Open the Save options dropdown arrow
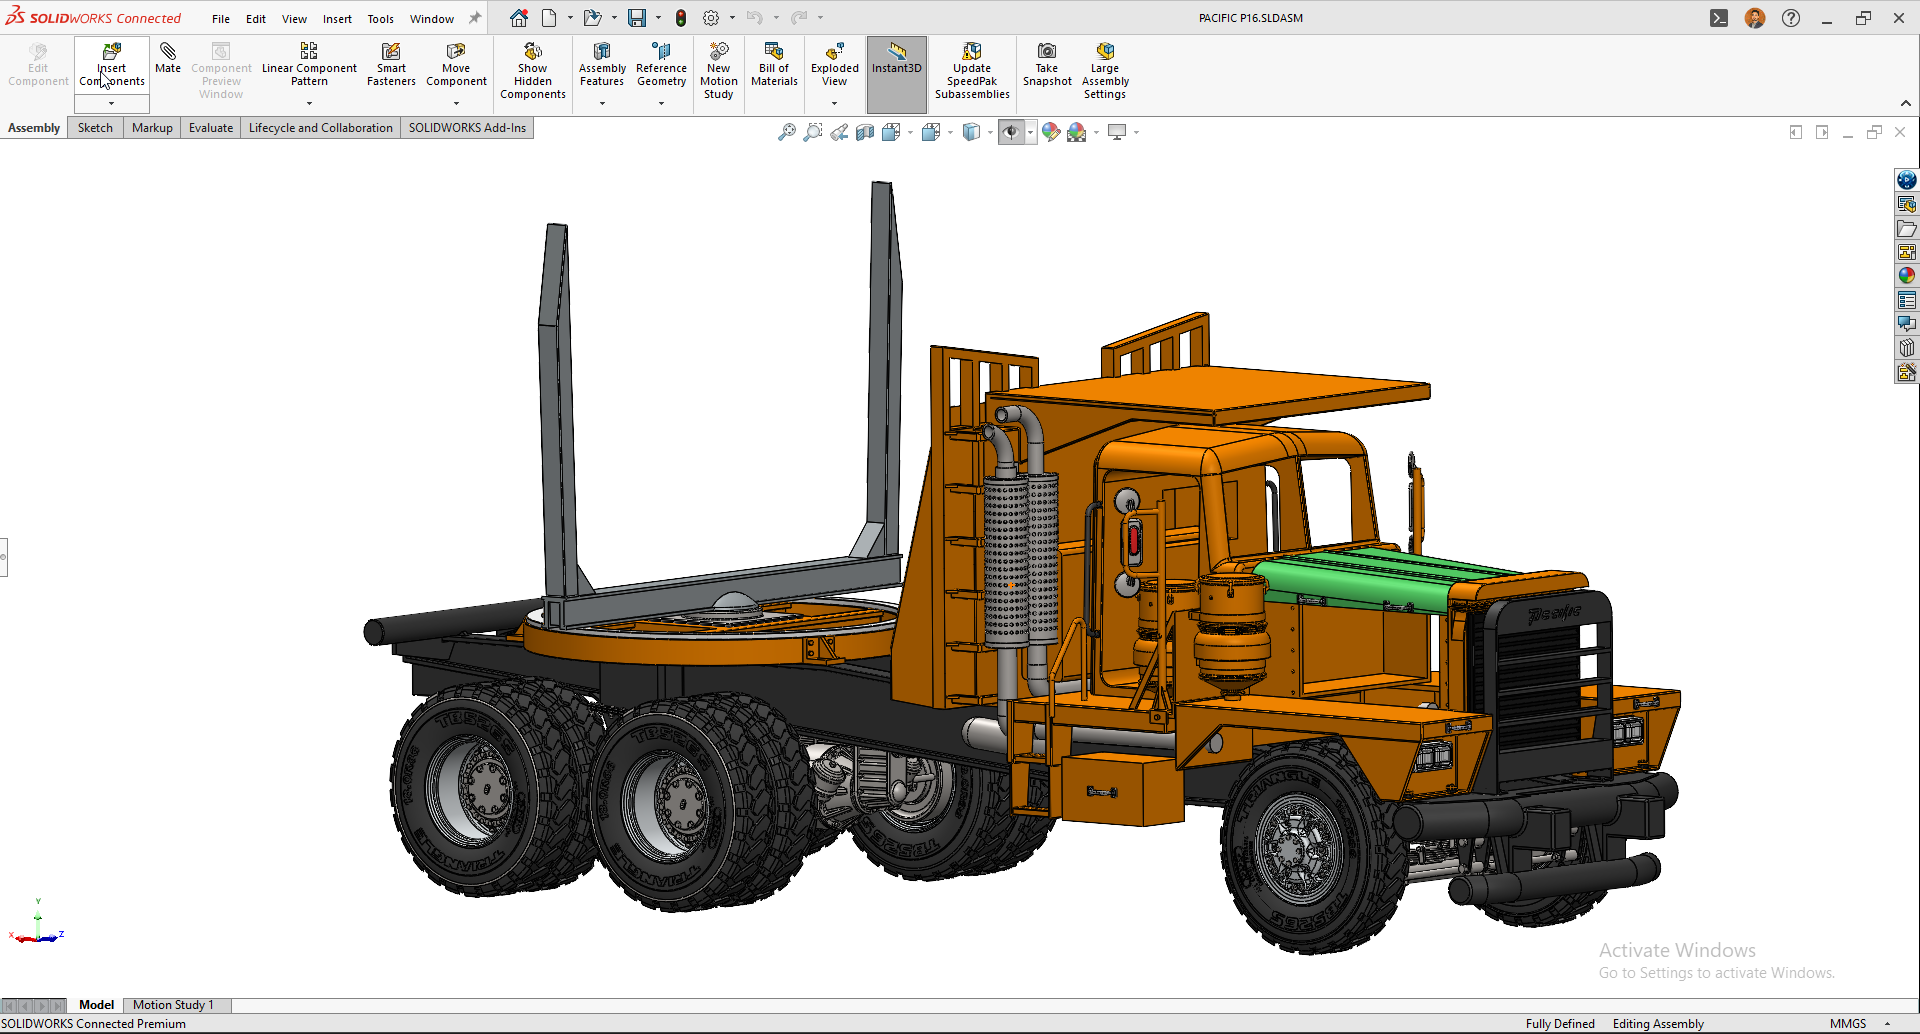1920x1034 pixels. click(x=658, y=18)
